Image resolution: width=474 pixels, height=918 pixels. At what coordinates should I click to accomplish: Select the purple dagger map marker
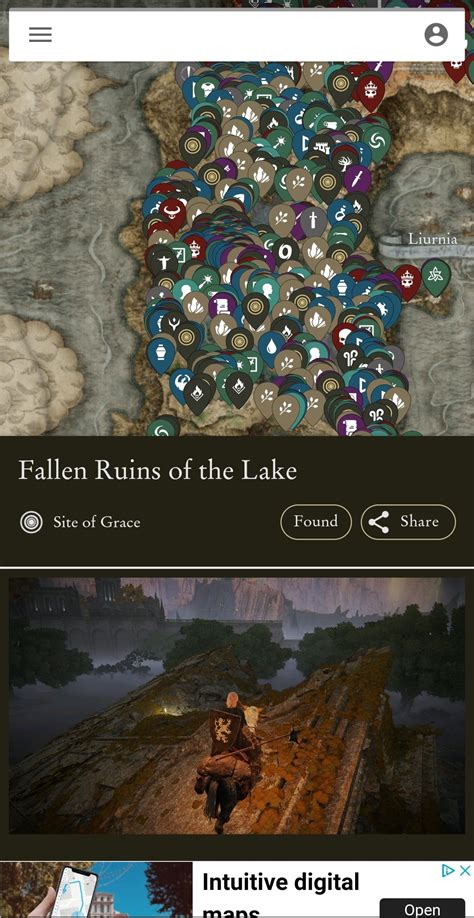pos(357,178)
